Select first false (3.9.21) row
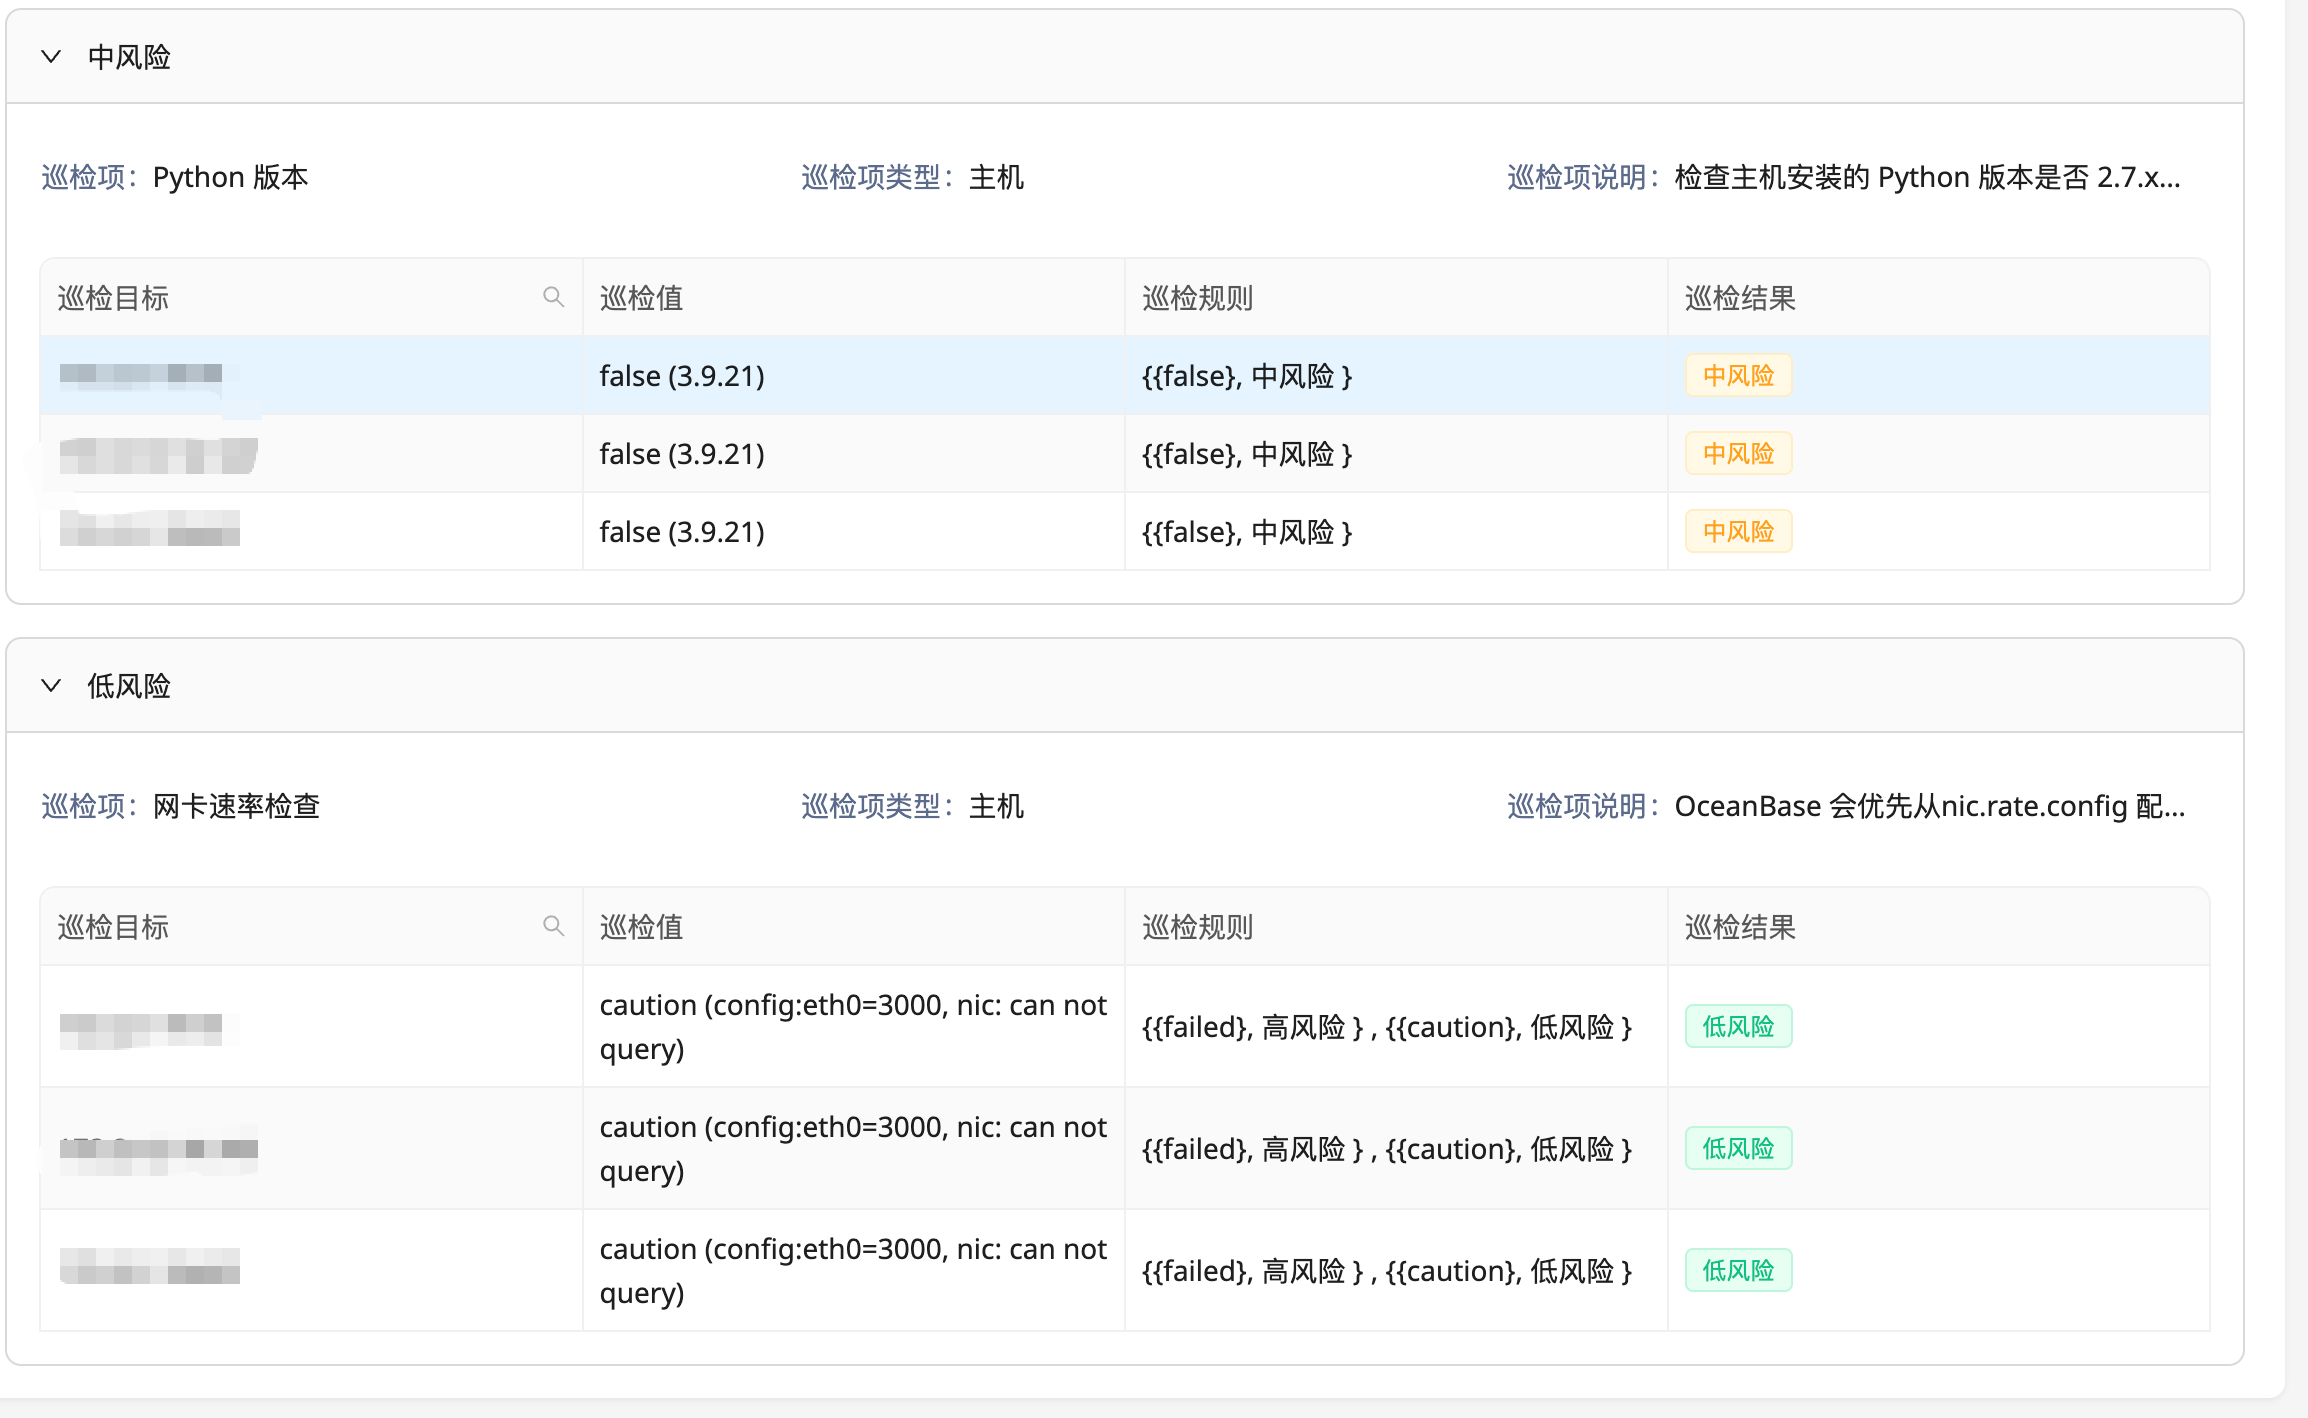2308x1418 pixels. pyautogui.click(x=1125, y=376)
